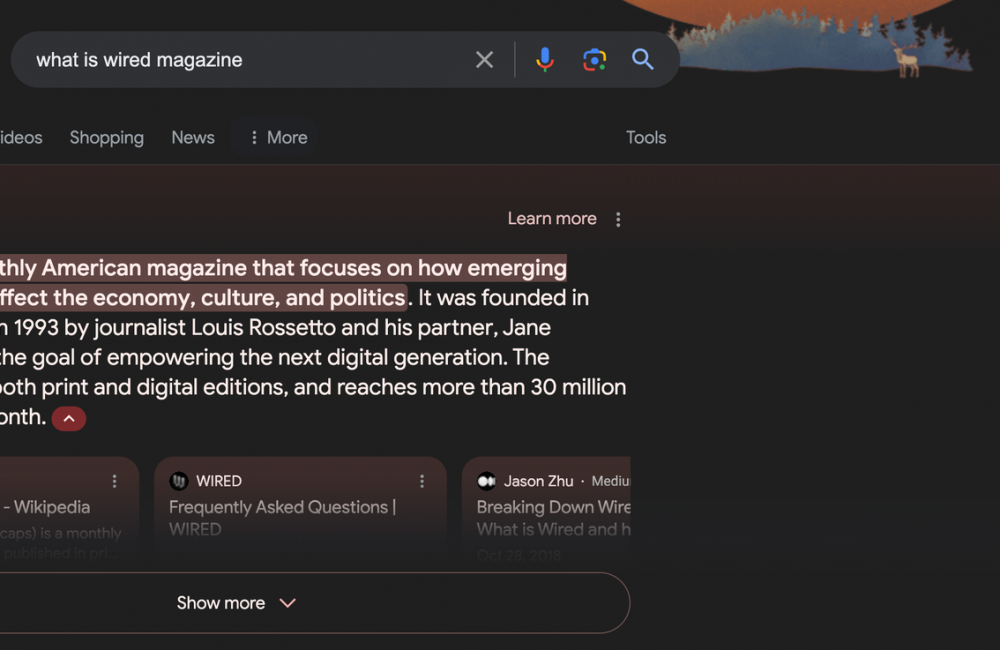Open options menu beside Learn more

[x=618, y=220]
